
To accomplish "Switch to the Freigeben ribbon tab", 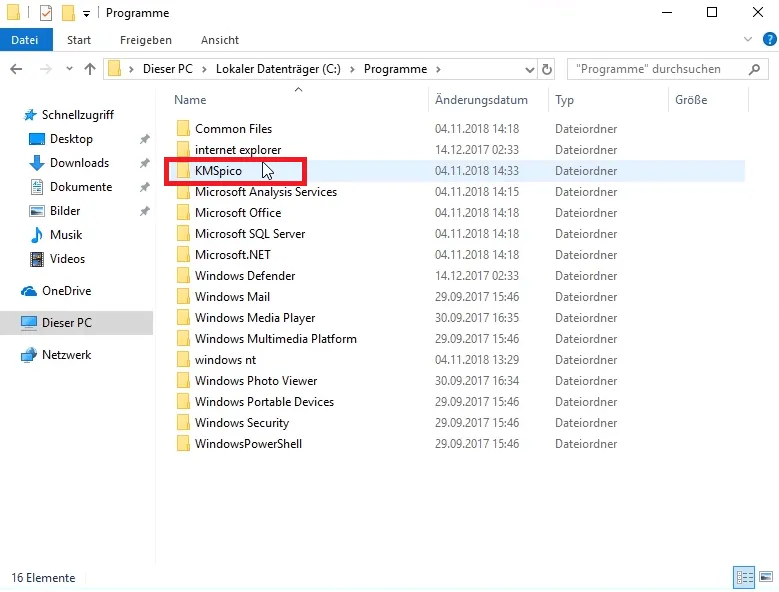I will pos(146,40).
